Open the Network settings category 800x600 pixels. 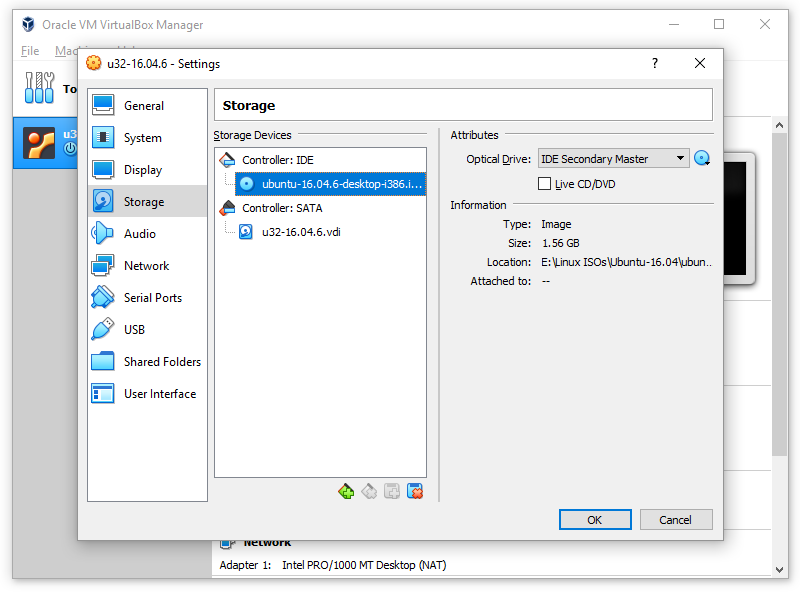click(x=146, y=266)
